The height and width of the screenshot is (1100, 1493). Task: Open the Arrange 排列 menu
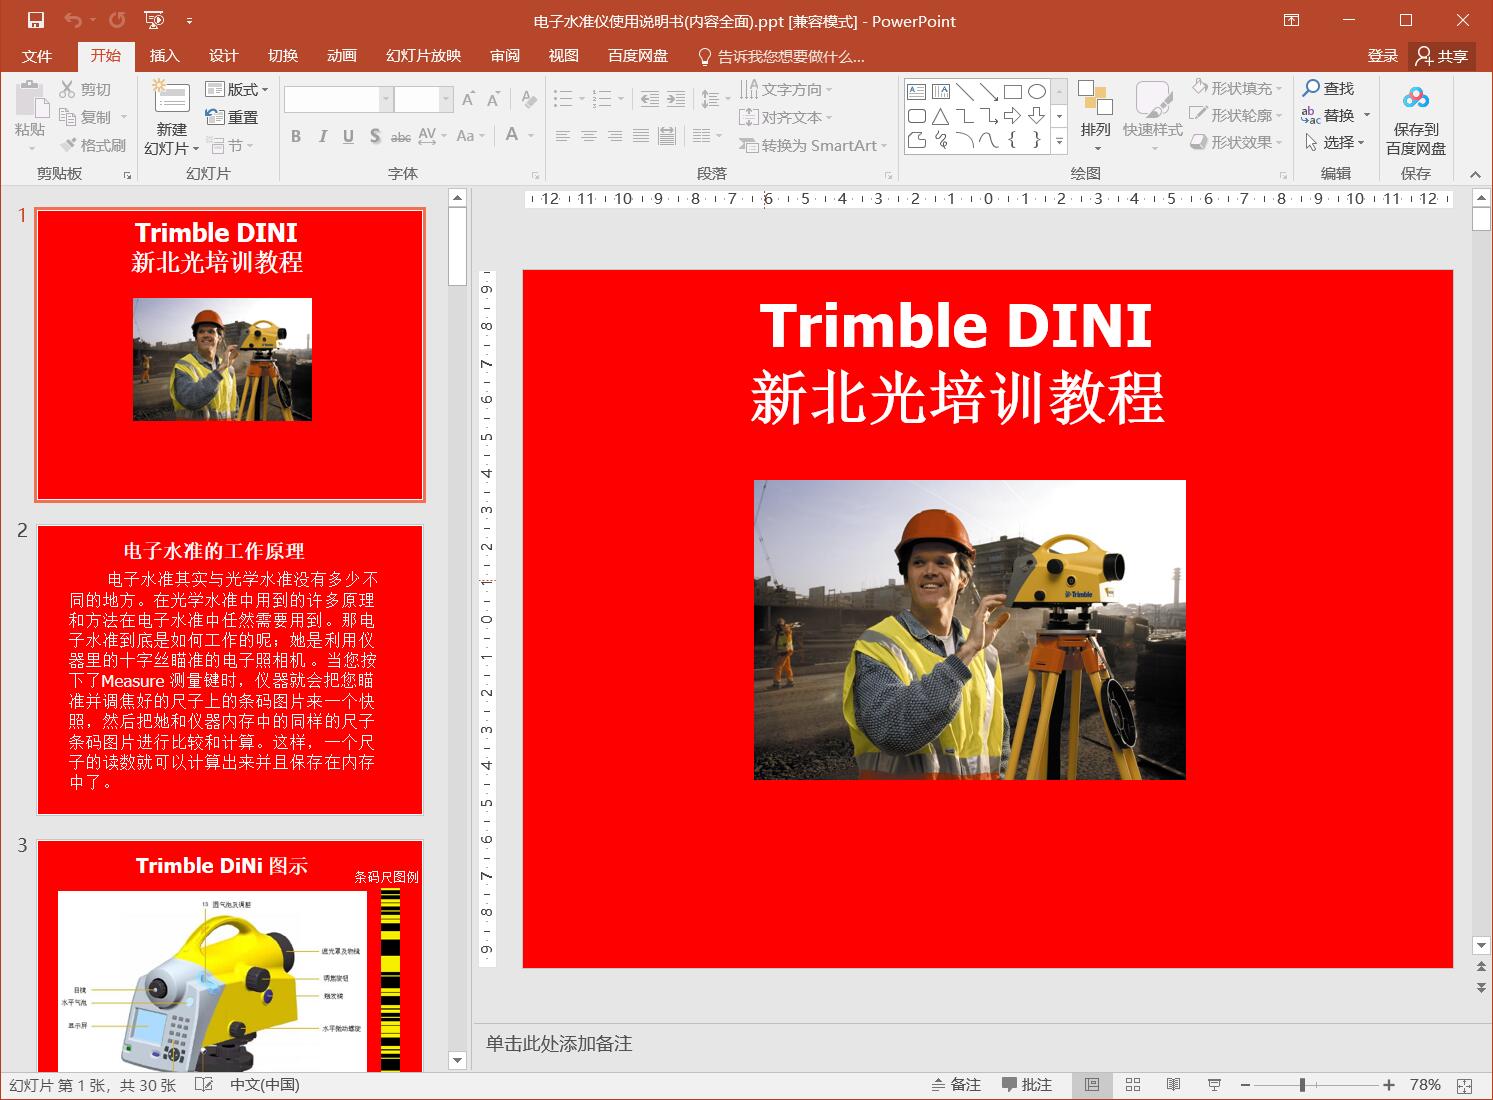coord(1096,116)
